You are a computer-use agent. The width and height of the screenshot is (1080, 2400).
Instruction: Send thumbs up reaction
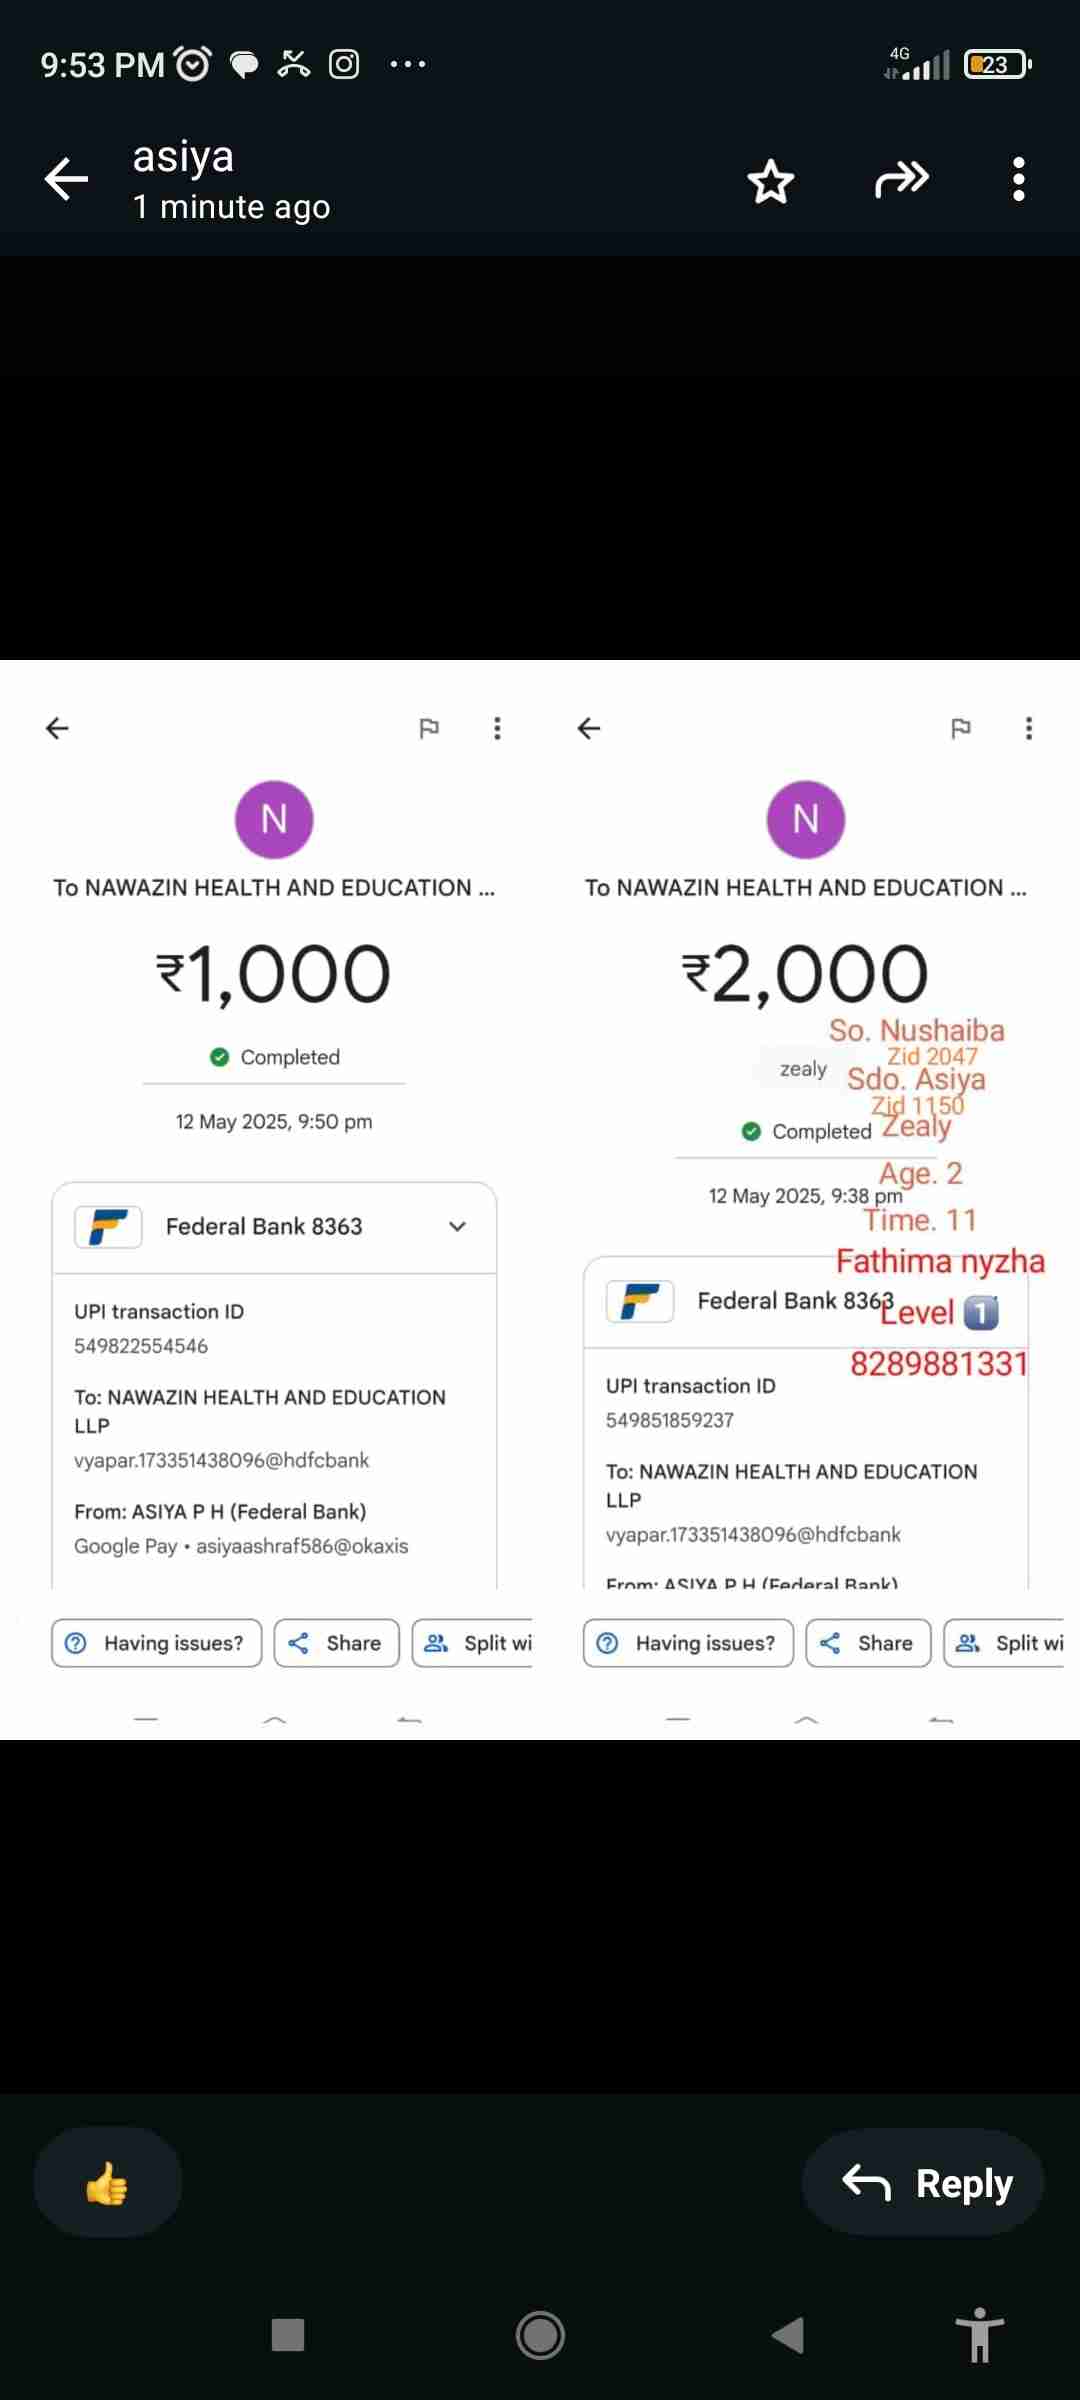tap(107, 2183)
